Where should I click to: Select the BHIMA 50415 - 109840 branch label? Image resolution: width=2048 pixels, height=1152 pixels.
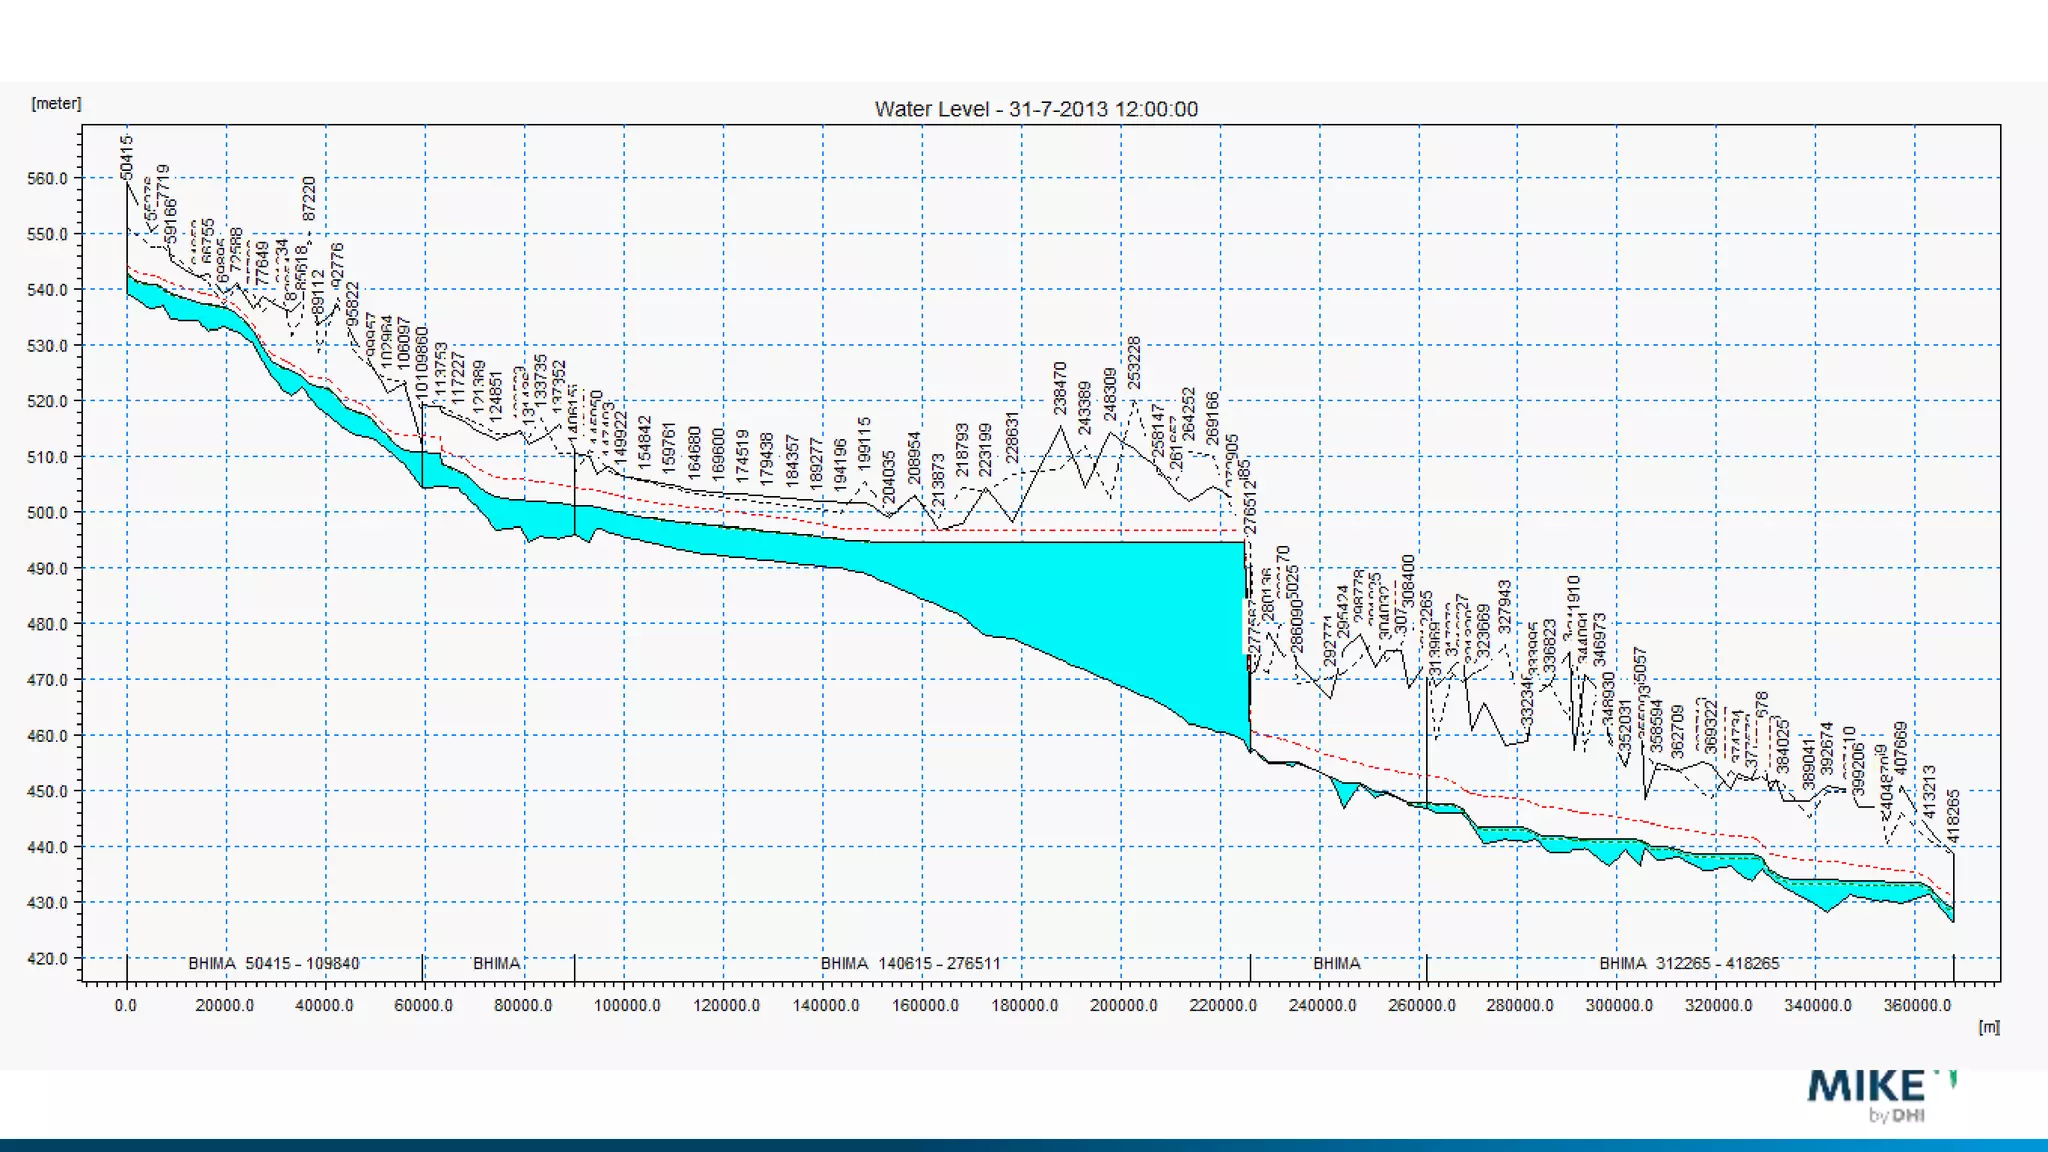[x=273, y=963]
